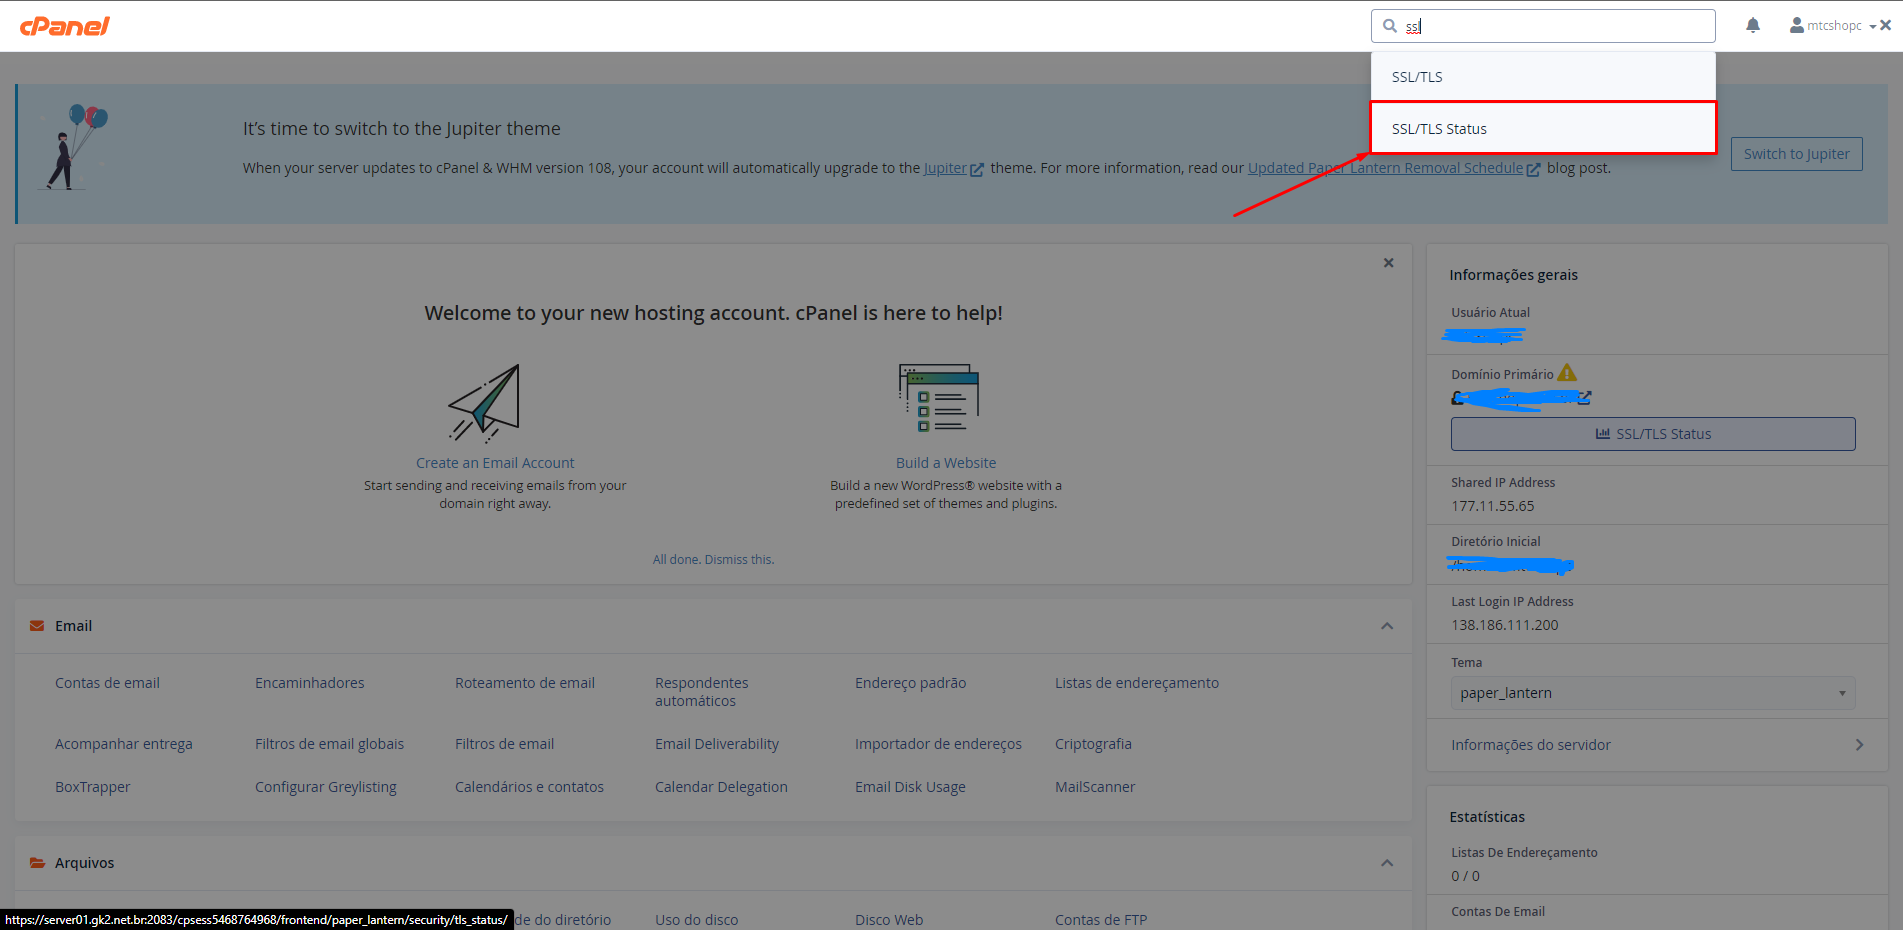
Task: Click the X icon at top right
Action: tap(1886, 25)
